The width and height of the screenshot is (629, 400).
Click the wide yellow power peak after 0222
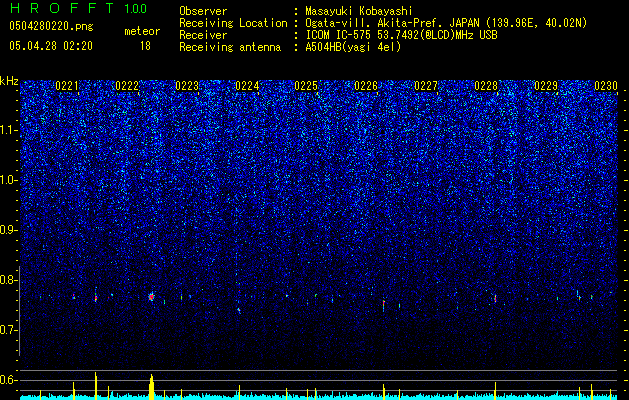point(151,387)
